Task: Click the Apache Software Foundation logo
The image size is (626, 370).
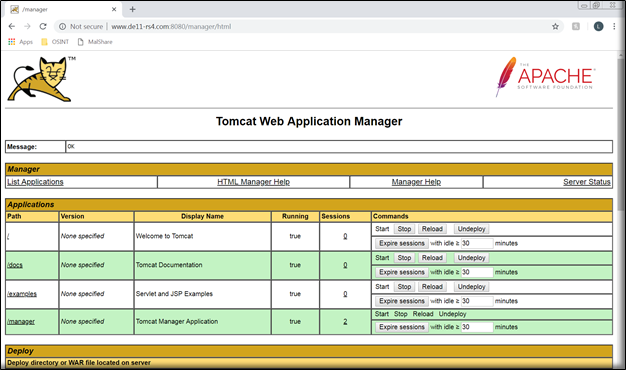Action: [x=545, y=77]
